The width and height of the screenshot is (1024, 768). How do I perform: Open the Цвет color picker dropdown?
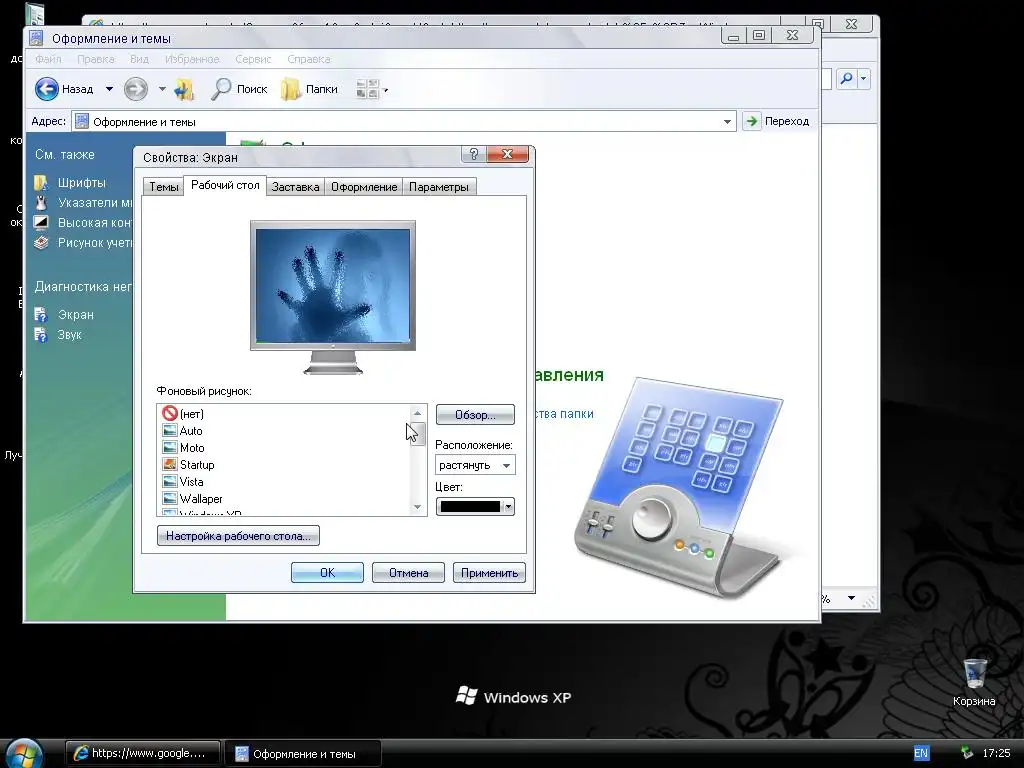click(x=475, y=507)
